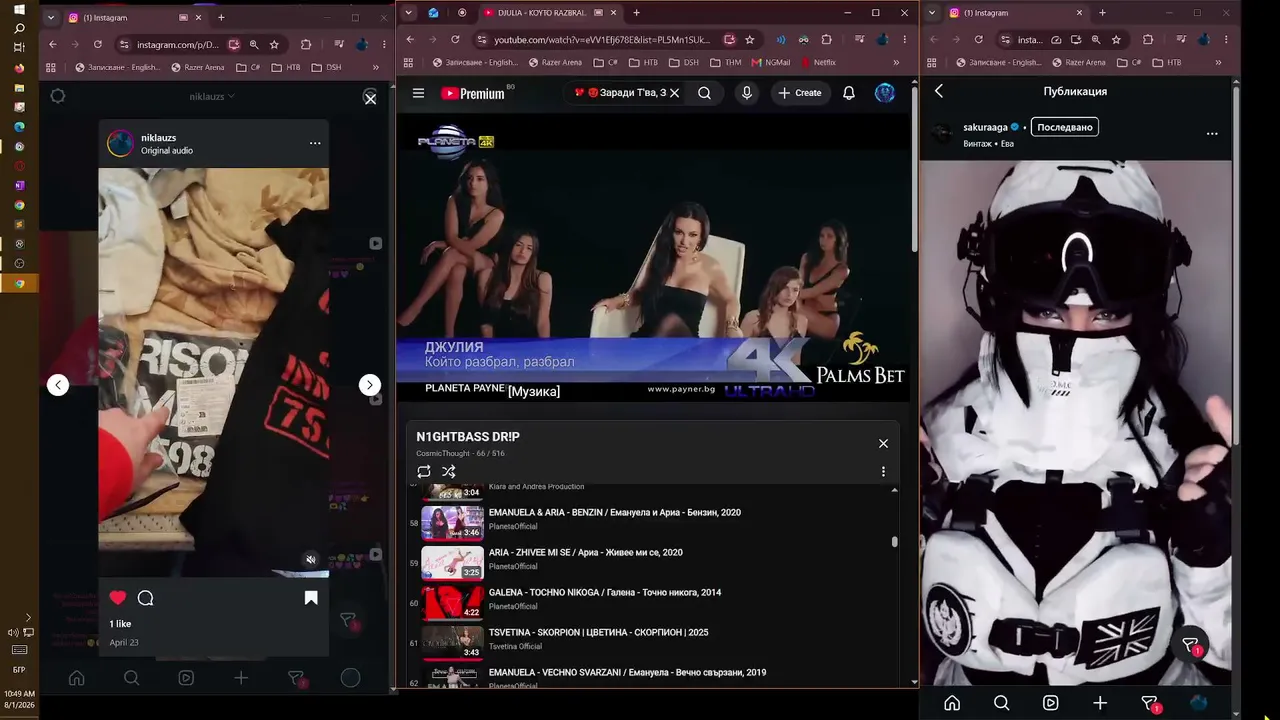Open the playlist three-dot options menu
This screenshot has width=1280, height=720.
click(883, 471)
